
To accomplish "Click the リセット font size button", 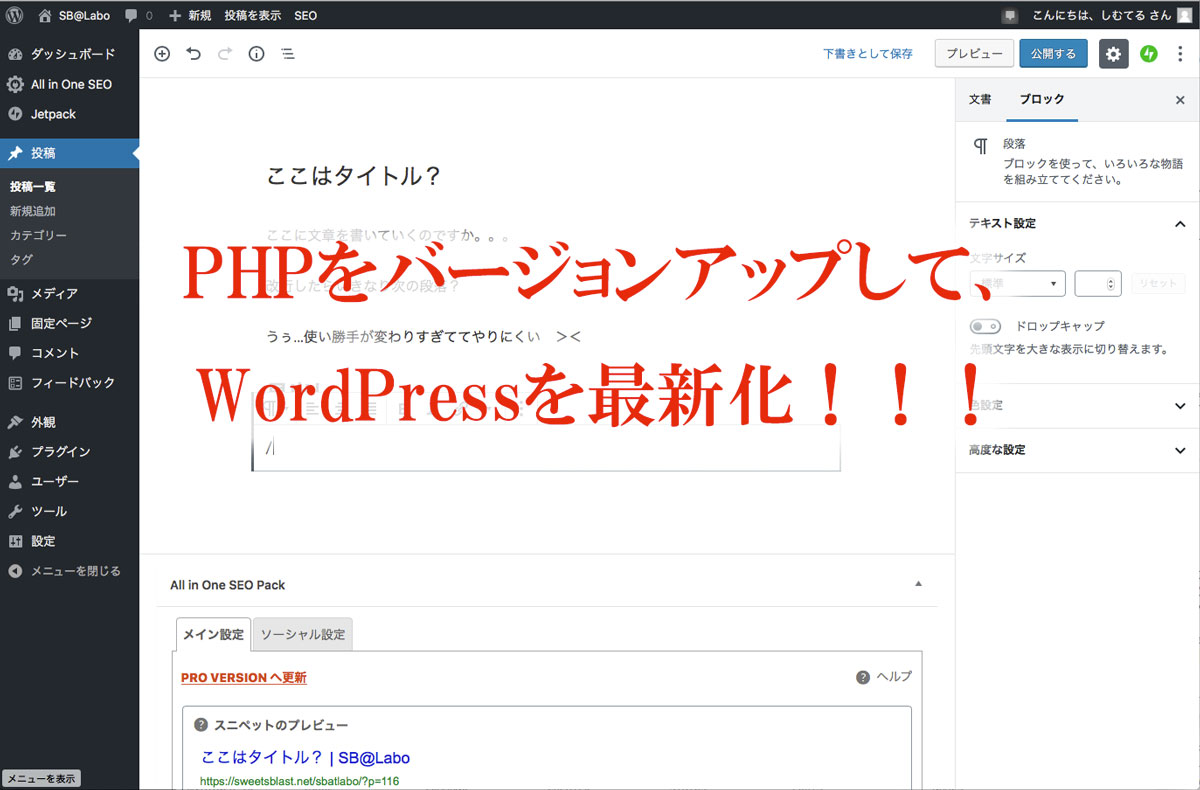I will click(1158, 284).
